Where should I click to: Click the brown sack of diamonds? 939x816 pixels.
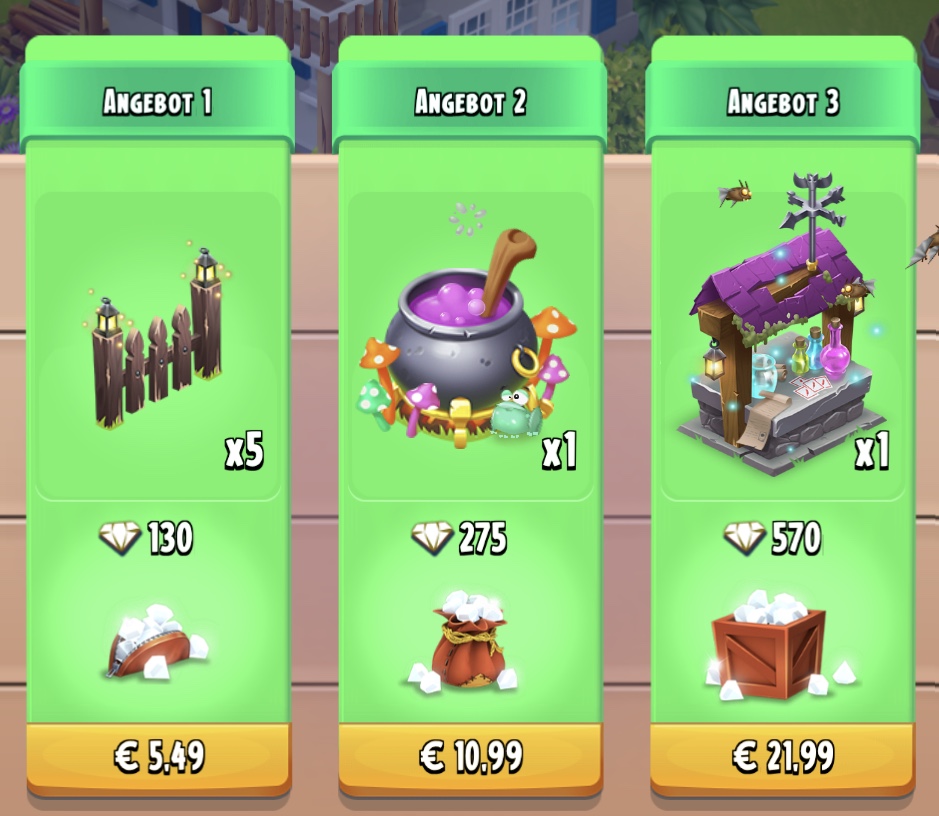coord(464,641)
